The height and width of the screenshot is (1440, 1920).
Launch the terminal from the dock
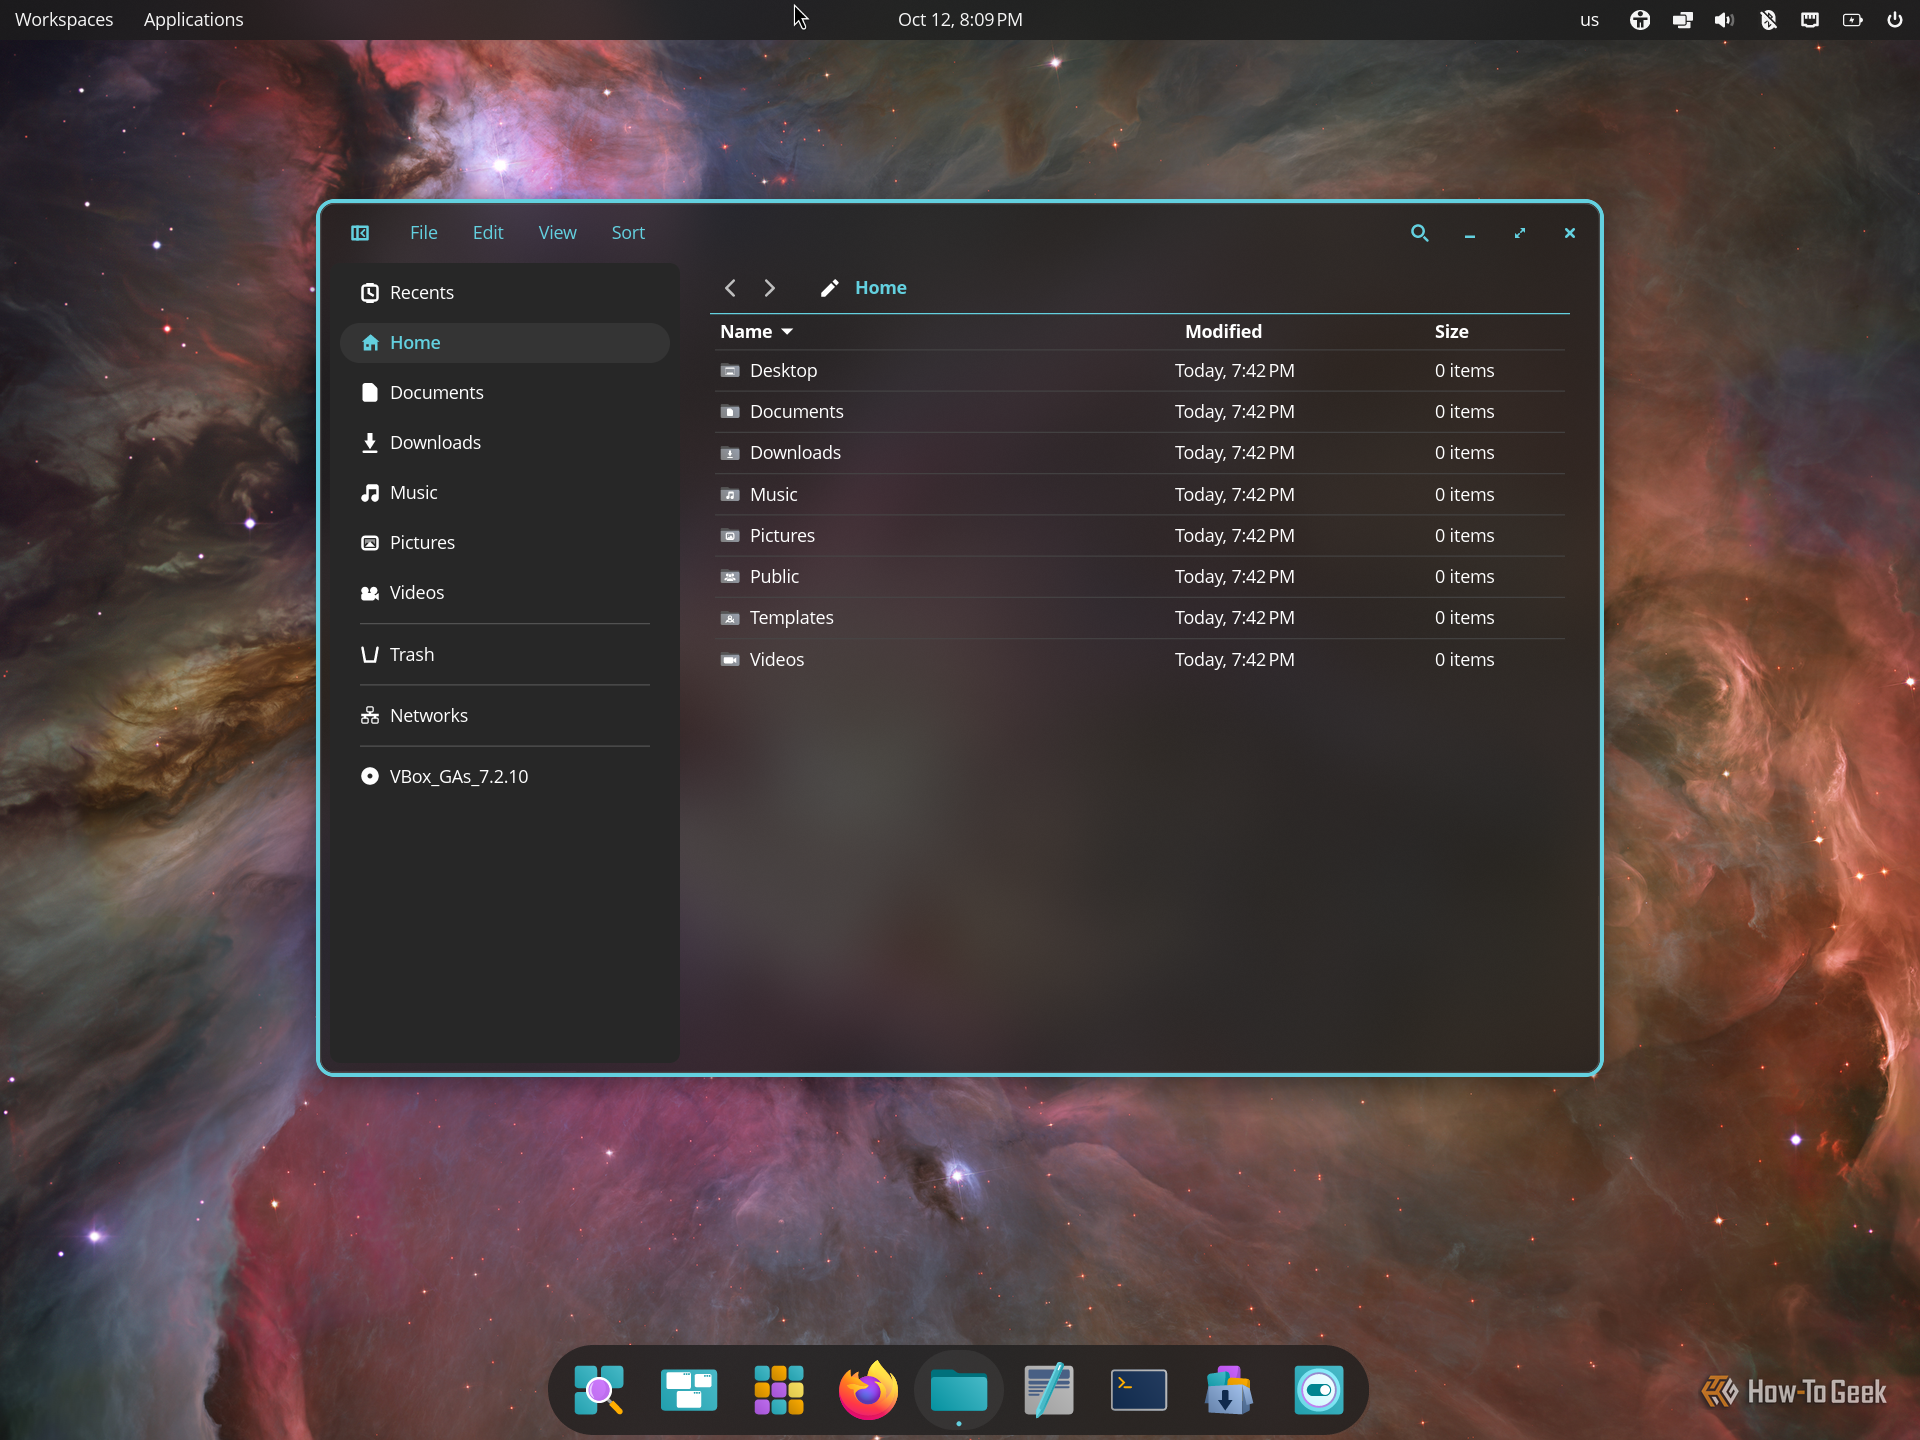pos(1139,1390)
